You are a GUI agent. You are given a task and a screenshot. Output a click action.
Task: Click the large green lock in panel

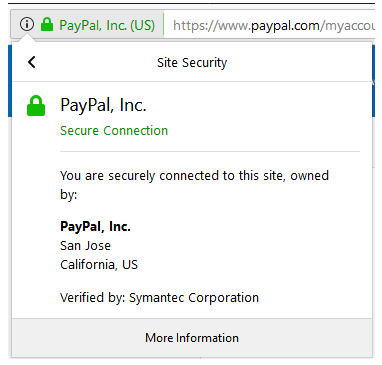tap(36, 106)
